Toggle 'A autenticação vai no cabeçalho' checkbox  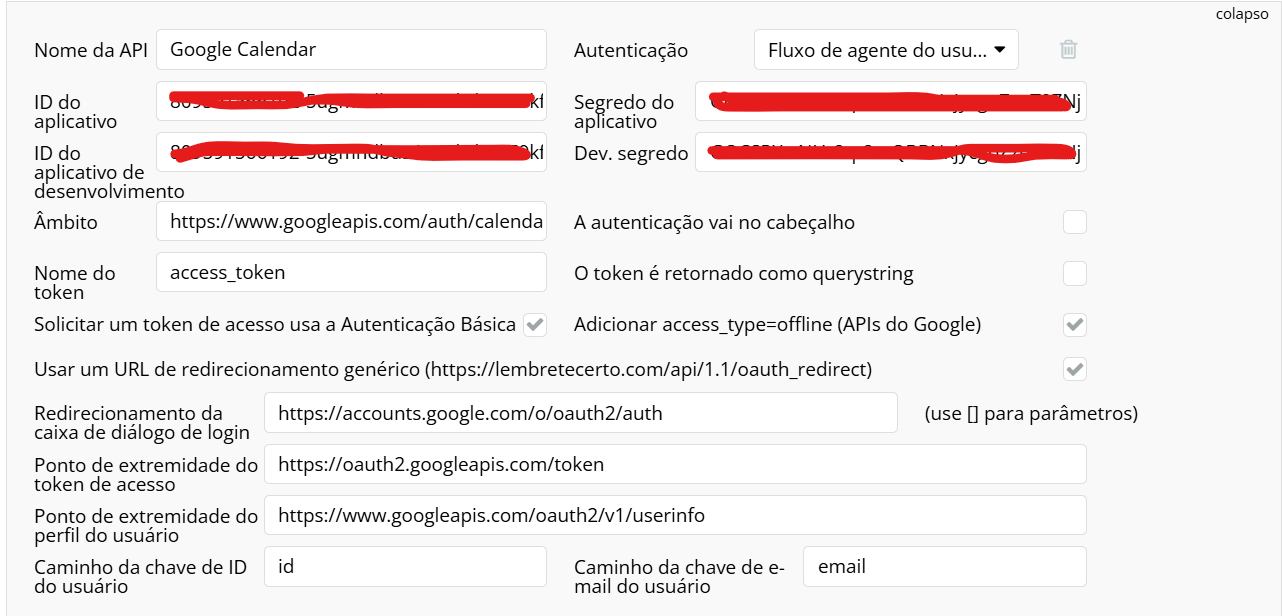[x=1075, y=222]
